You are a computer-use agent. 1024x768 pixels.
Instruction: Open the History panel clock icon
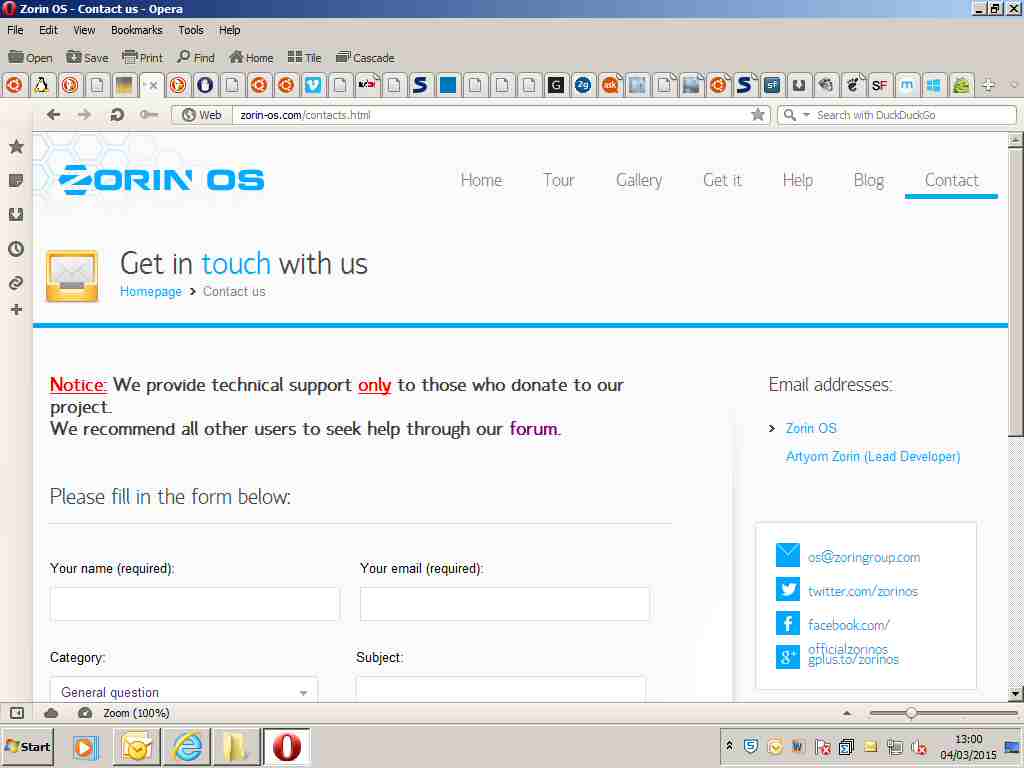point(16,249)
